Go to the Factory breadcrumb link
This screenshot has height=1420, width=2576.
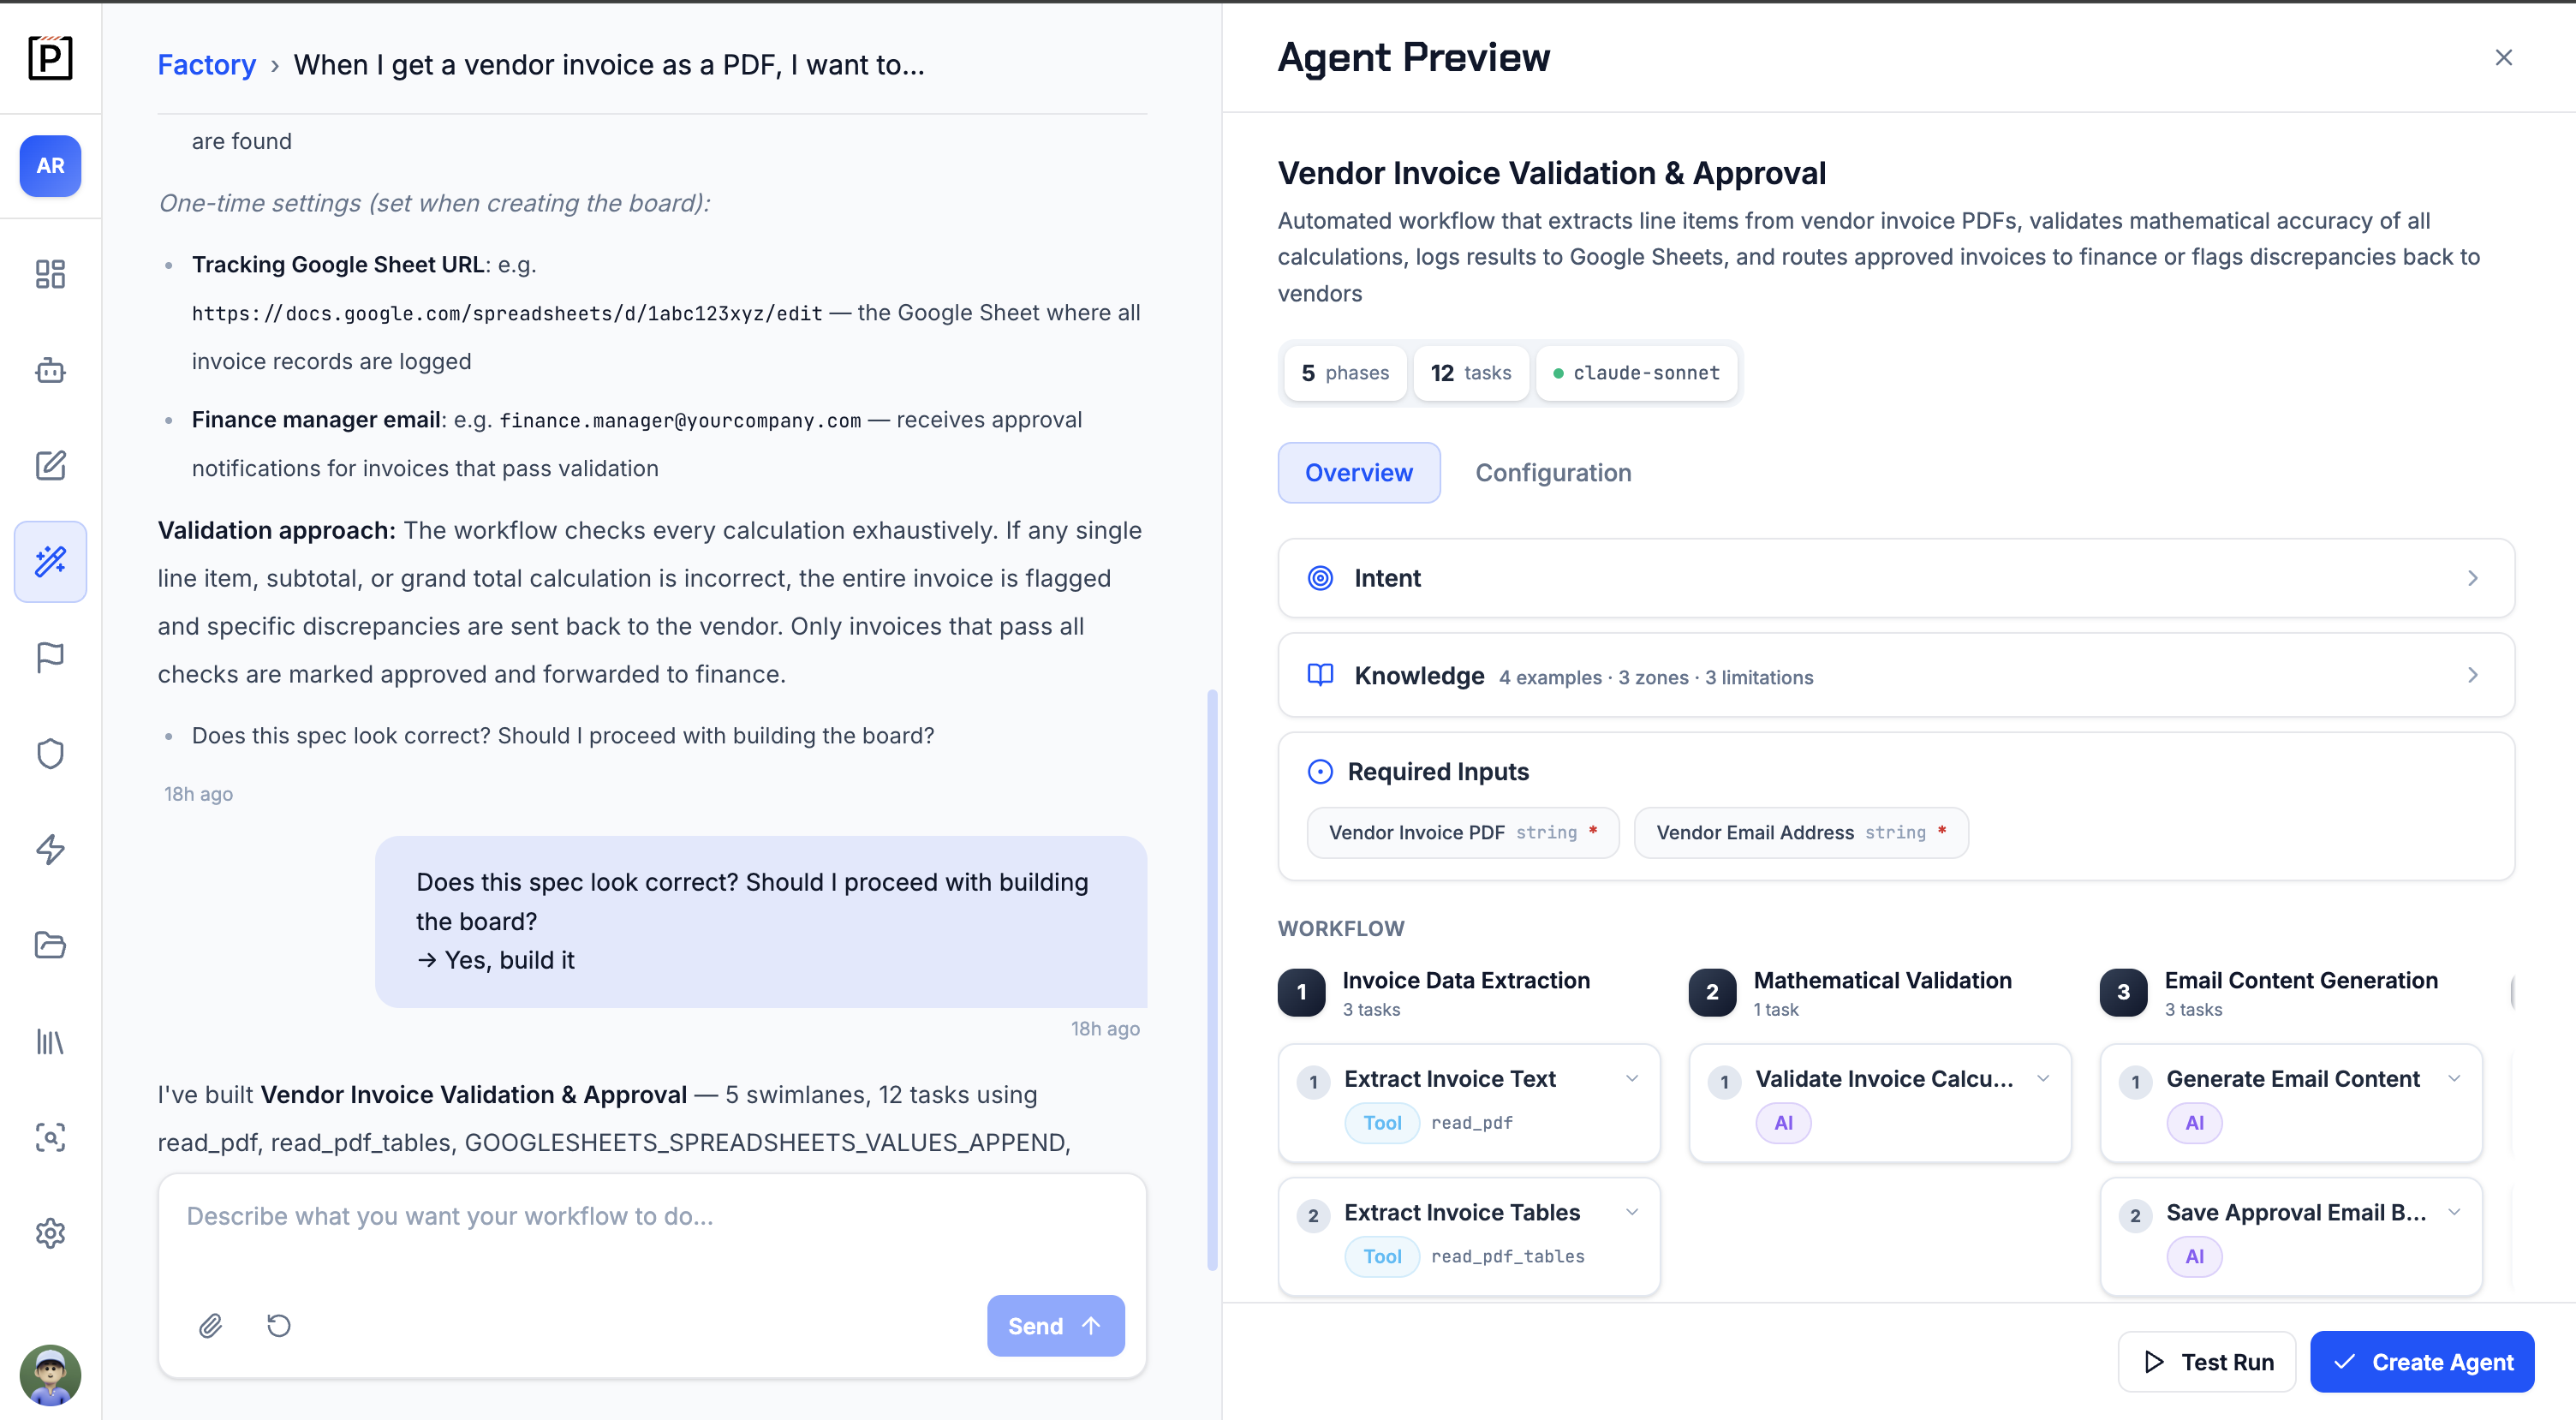tap(207, 65)
